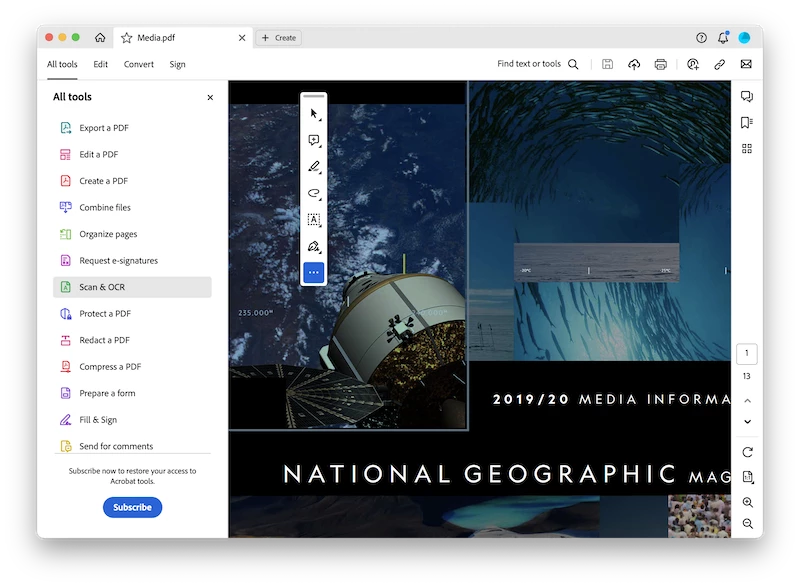Choose the add comment tool in quick toolbar
The width and height of the screenshot is (800, 587).
pos(314,140)
